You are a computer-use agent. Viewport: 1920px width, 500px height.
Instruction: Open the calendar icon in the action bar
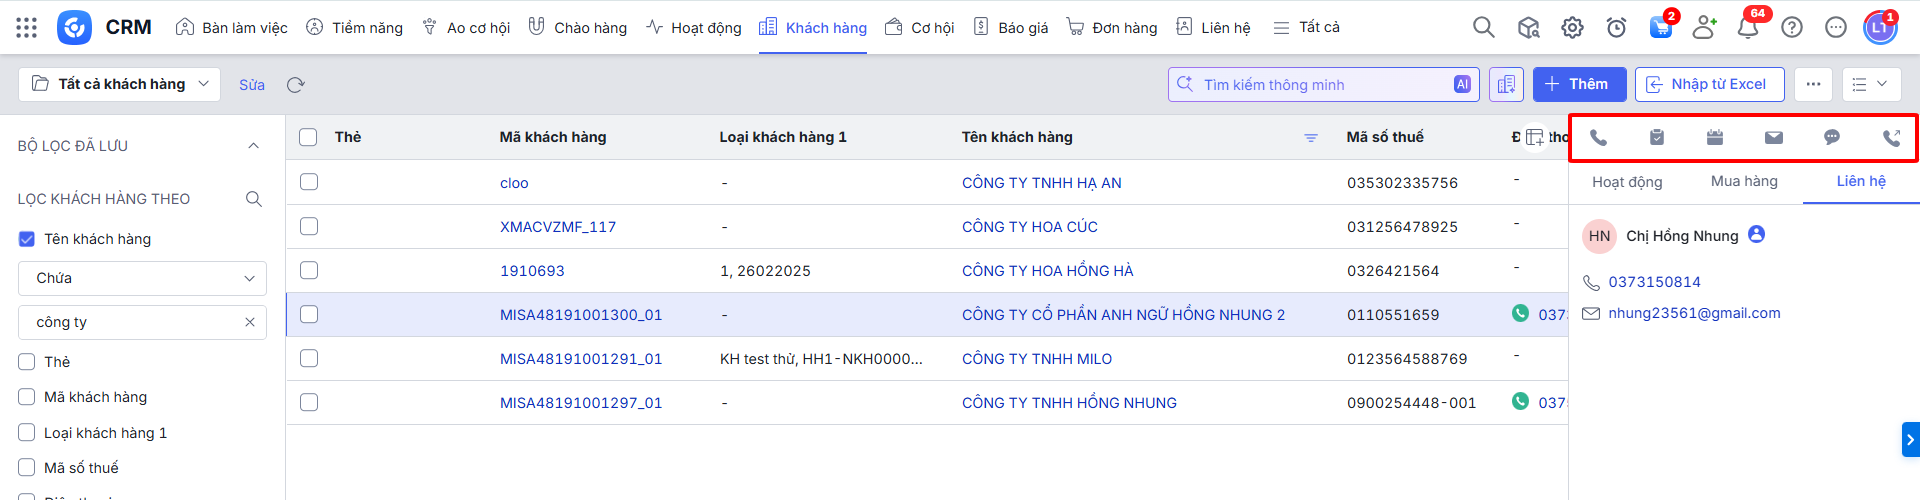click(x=1715, y=138)
